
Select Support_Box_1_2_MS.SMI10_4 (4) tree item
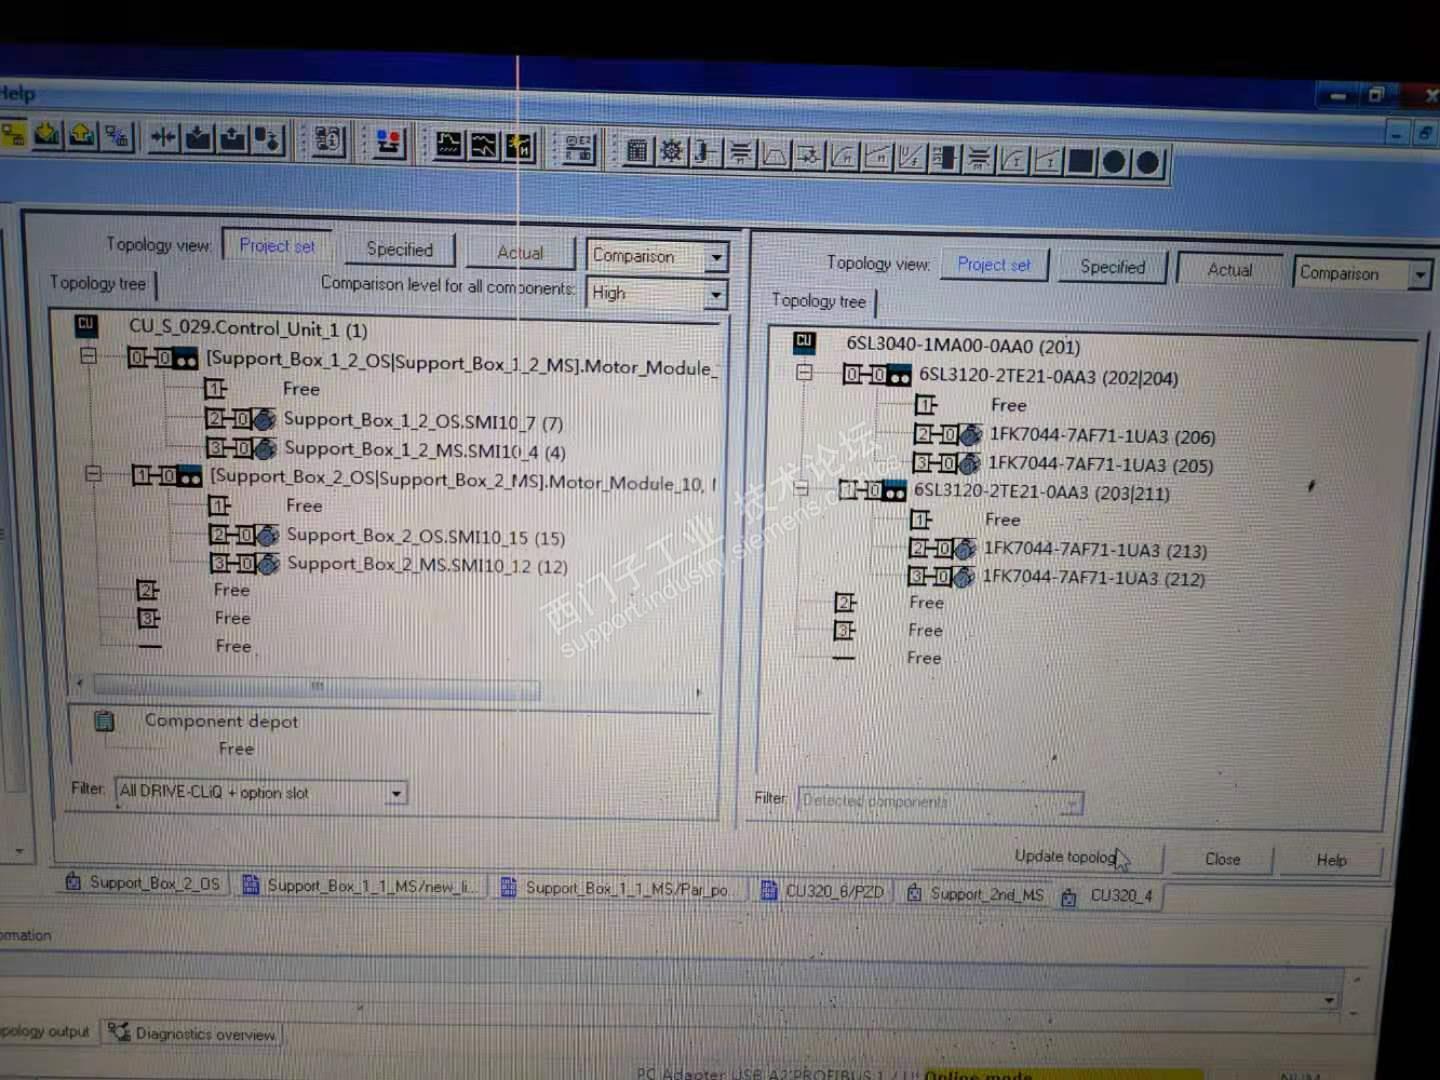coord(425,450)
